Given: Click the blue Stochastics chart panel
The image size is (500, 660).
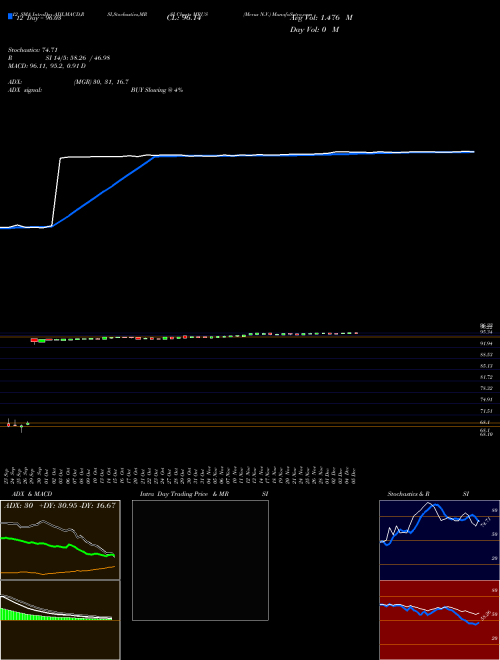Looking at the screenshot, I should [439, 540].
